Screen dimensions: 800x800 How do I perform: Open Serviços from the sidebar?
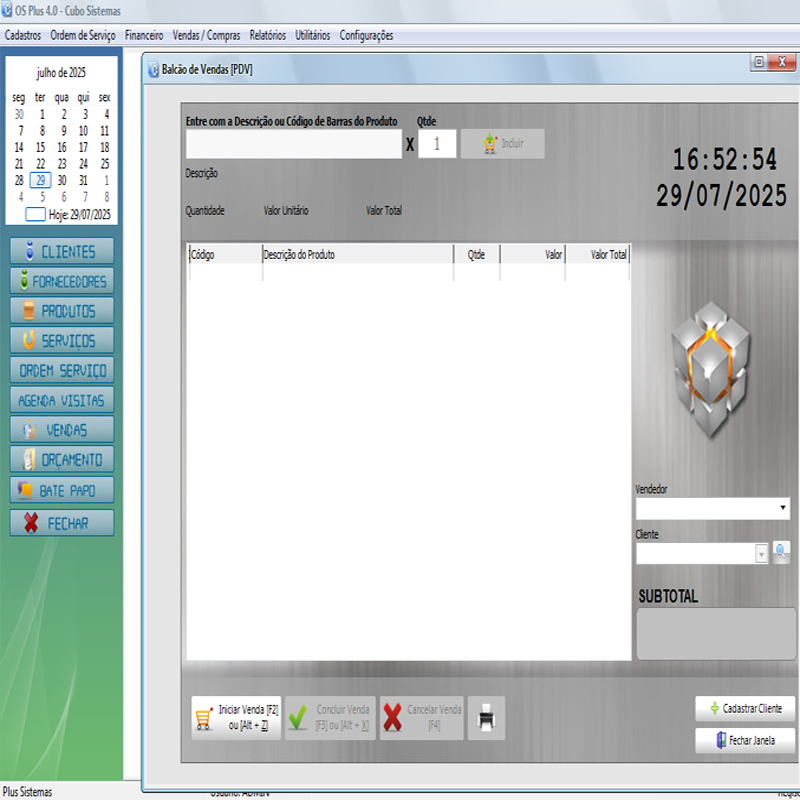[x=62, y=341]
